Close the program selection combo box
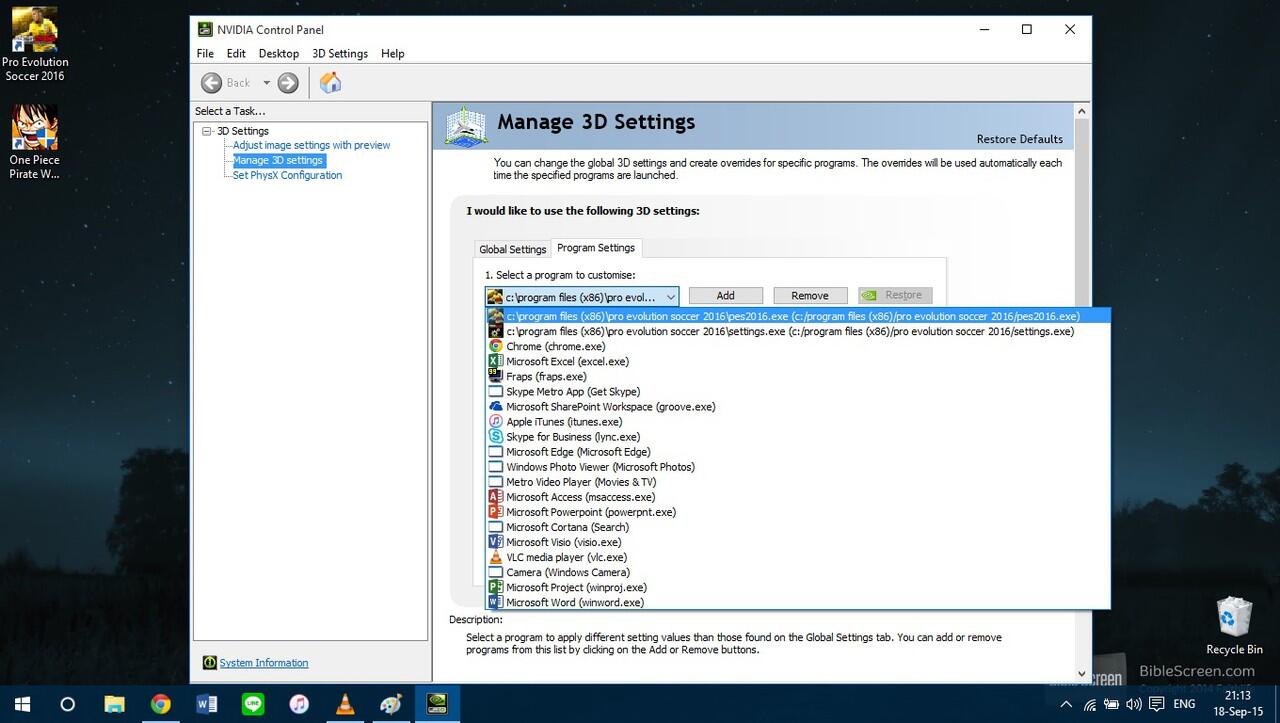Image resolution: width=1280 pixels, height=723 pixels. (x=670, y=297)
